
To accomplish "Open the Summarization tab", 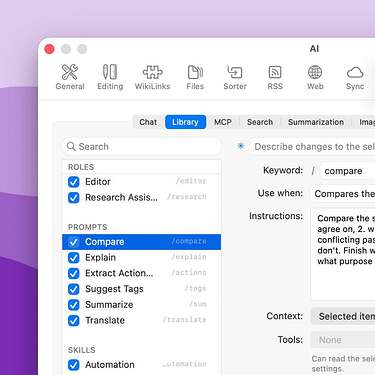I will (316, 122).
